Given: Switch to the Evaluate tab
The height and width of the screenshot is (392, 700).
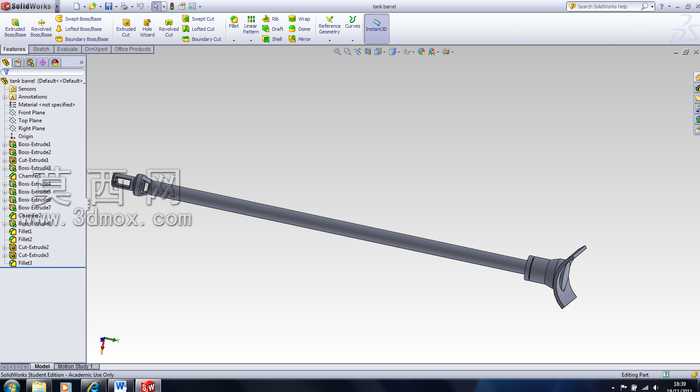Looking at the screenshot, I should [67, 49].
